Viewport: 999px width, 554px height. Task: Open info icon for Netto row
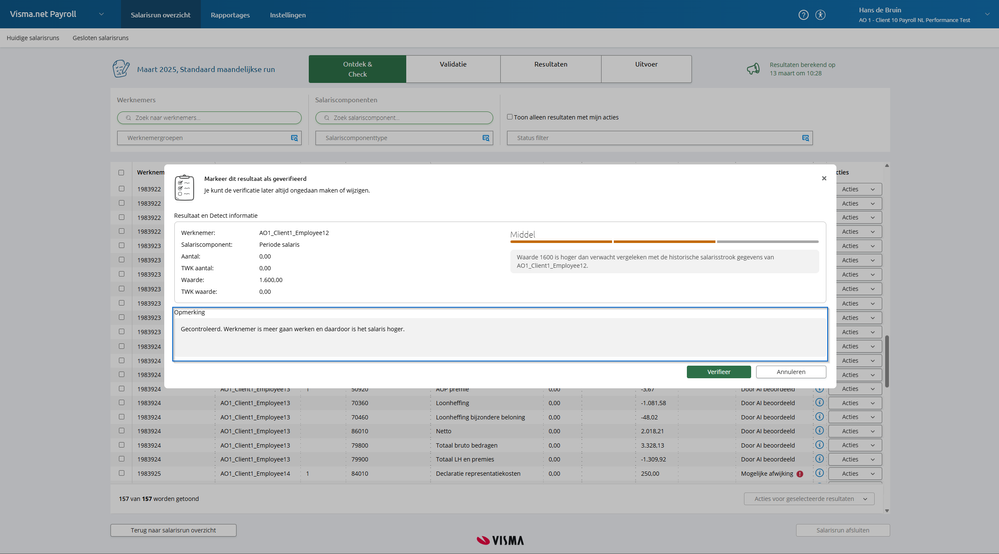point(819,430)
